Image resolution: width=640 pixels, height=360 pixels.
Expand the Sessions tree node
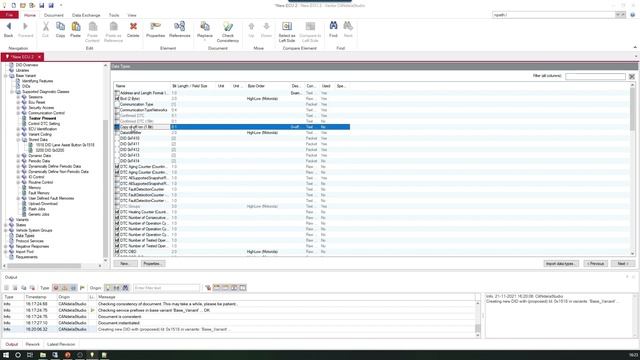click(x=18, y=97)
